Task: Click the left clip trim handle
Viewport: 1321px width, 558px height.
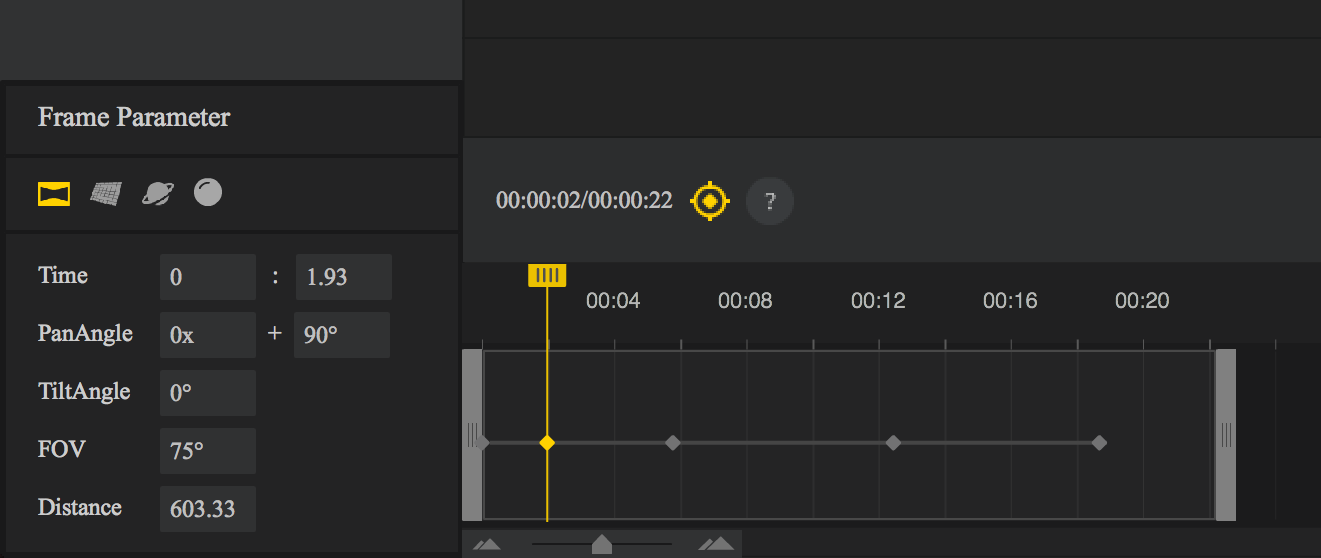Action: (472, 435)
